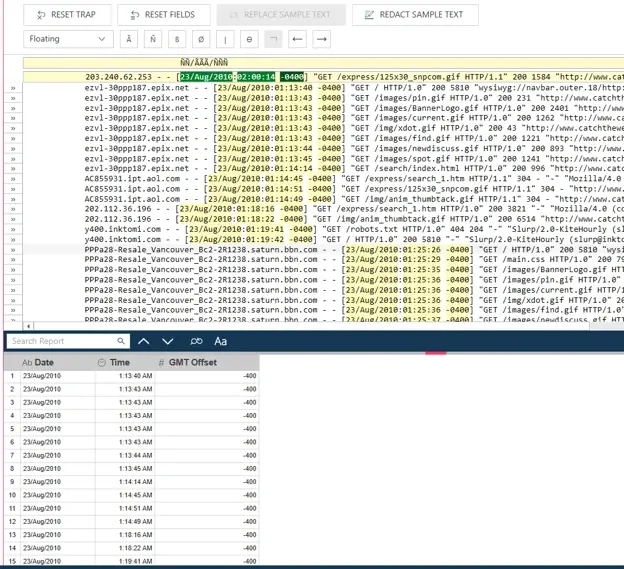The height and width of the screenshot is (569, 624).
Task: Click the Date cell in row 9
Action: point(58,482)
